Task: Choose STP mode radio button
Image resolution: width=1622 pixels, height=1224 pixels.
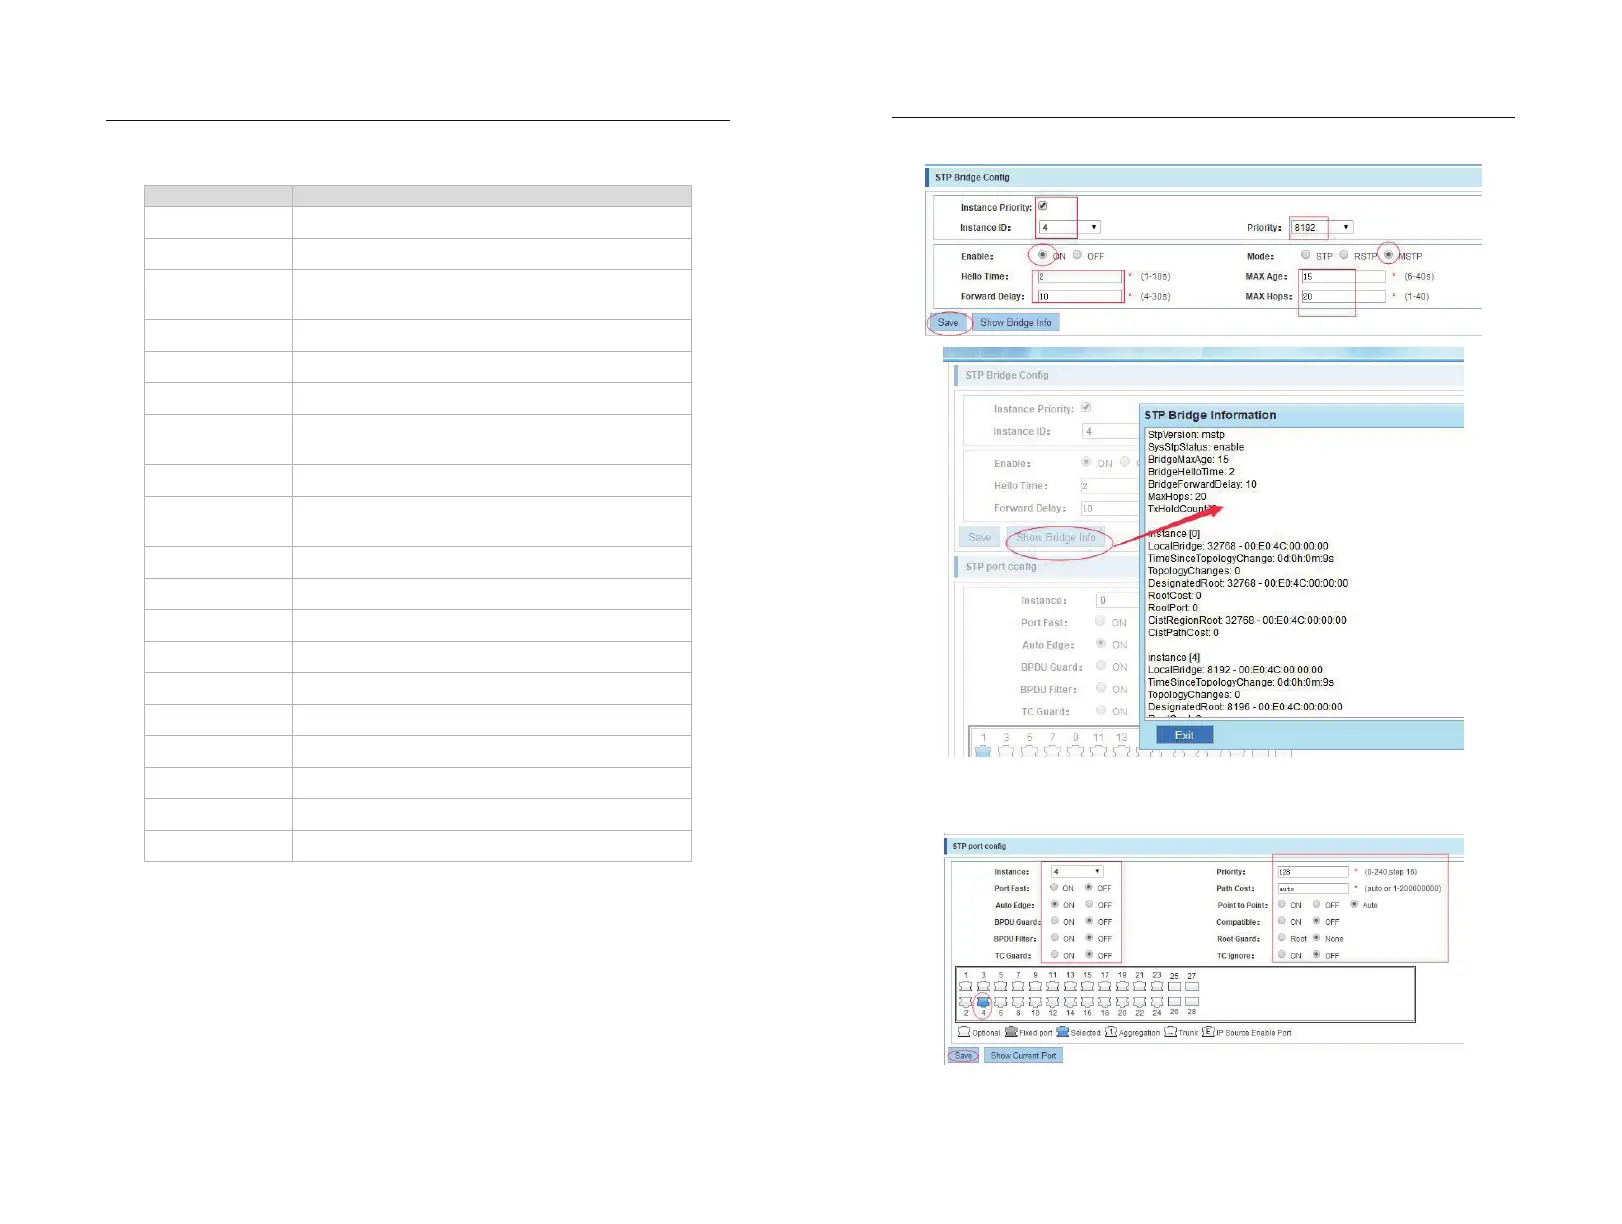Action: click(1306, 255)
